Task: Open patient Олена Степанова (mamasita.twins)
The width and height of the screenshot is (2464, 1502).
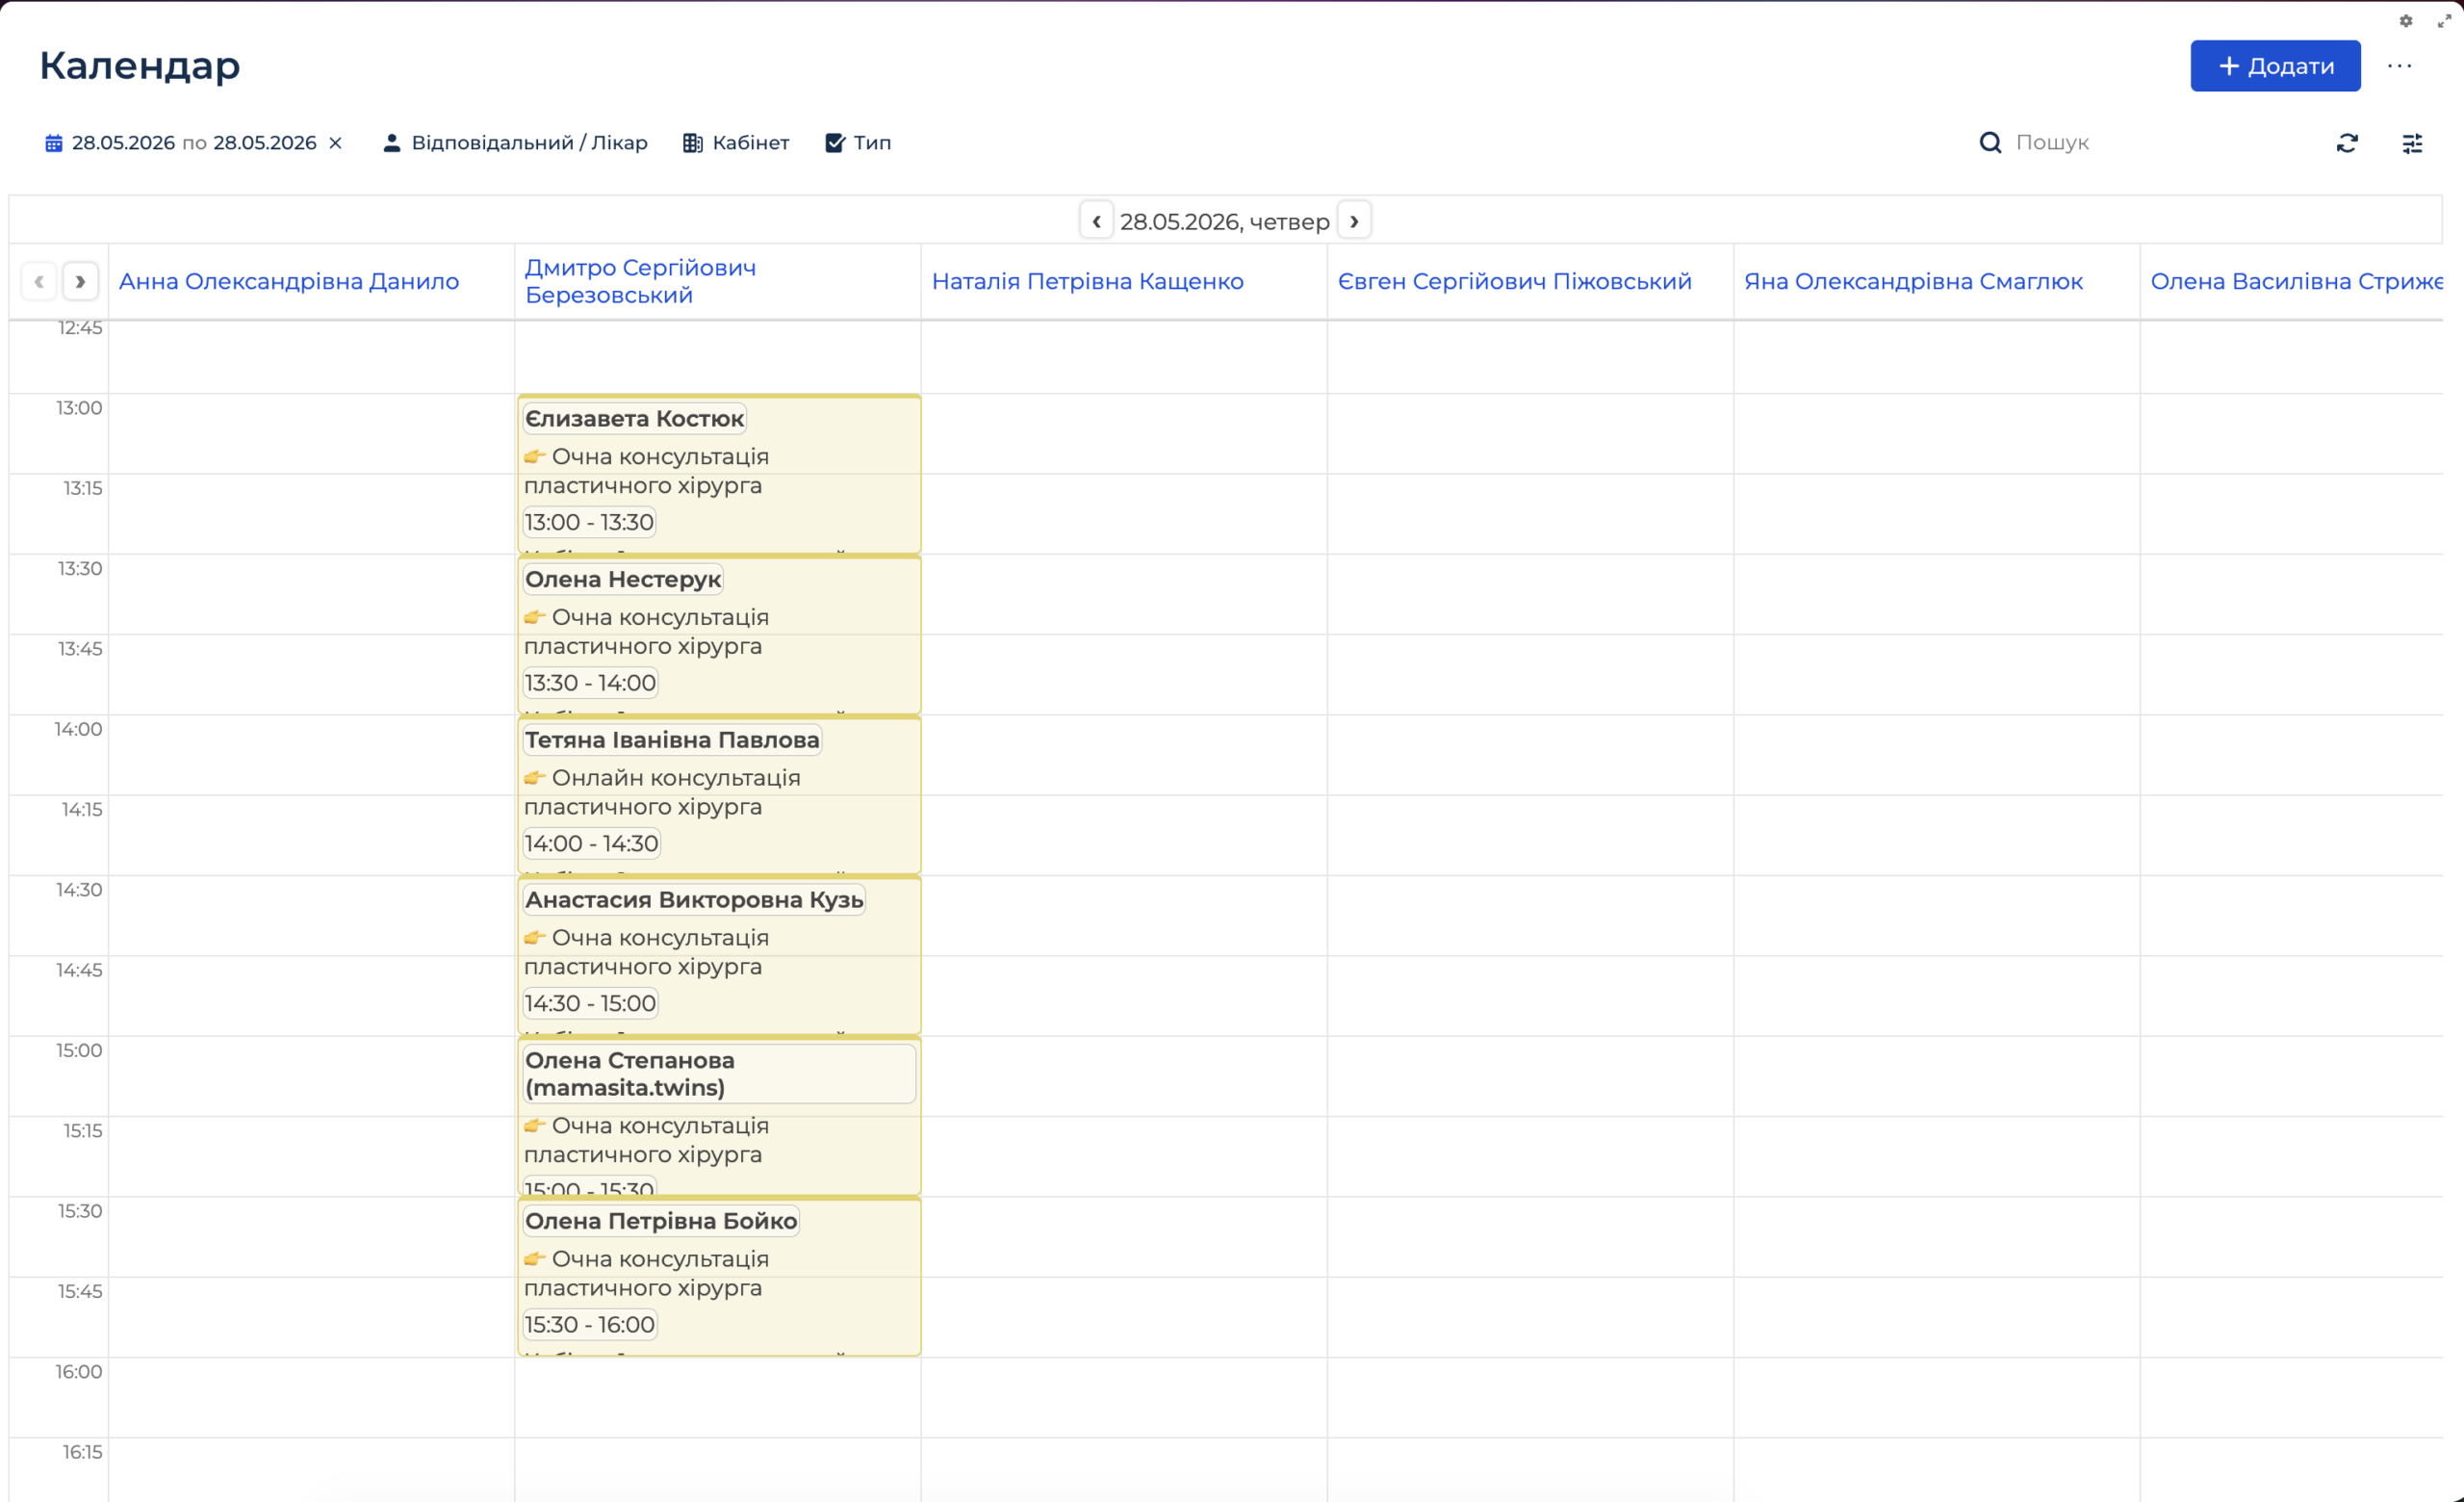Action: click(x=719, y=1074)
